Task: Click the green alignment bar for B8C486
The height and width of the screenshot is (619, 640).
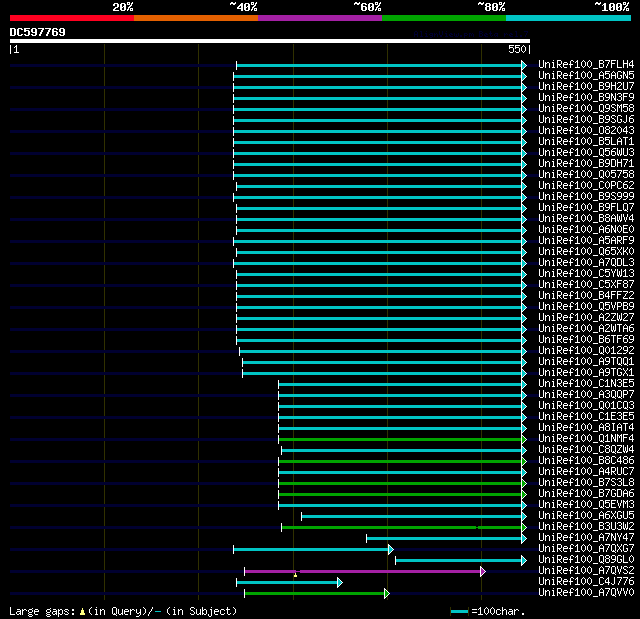Action: pyautogui.click(x=400, y=461)
